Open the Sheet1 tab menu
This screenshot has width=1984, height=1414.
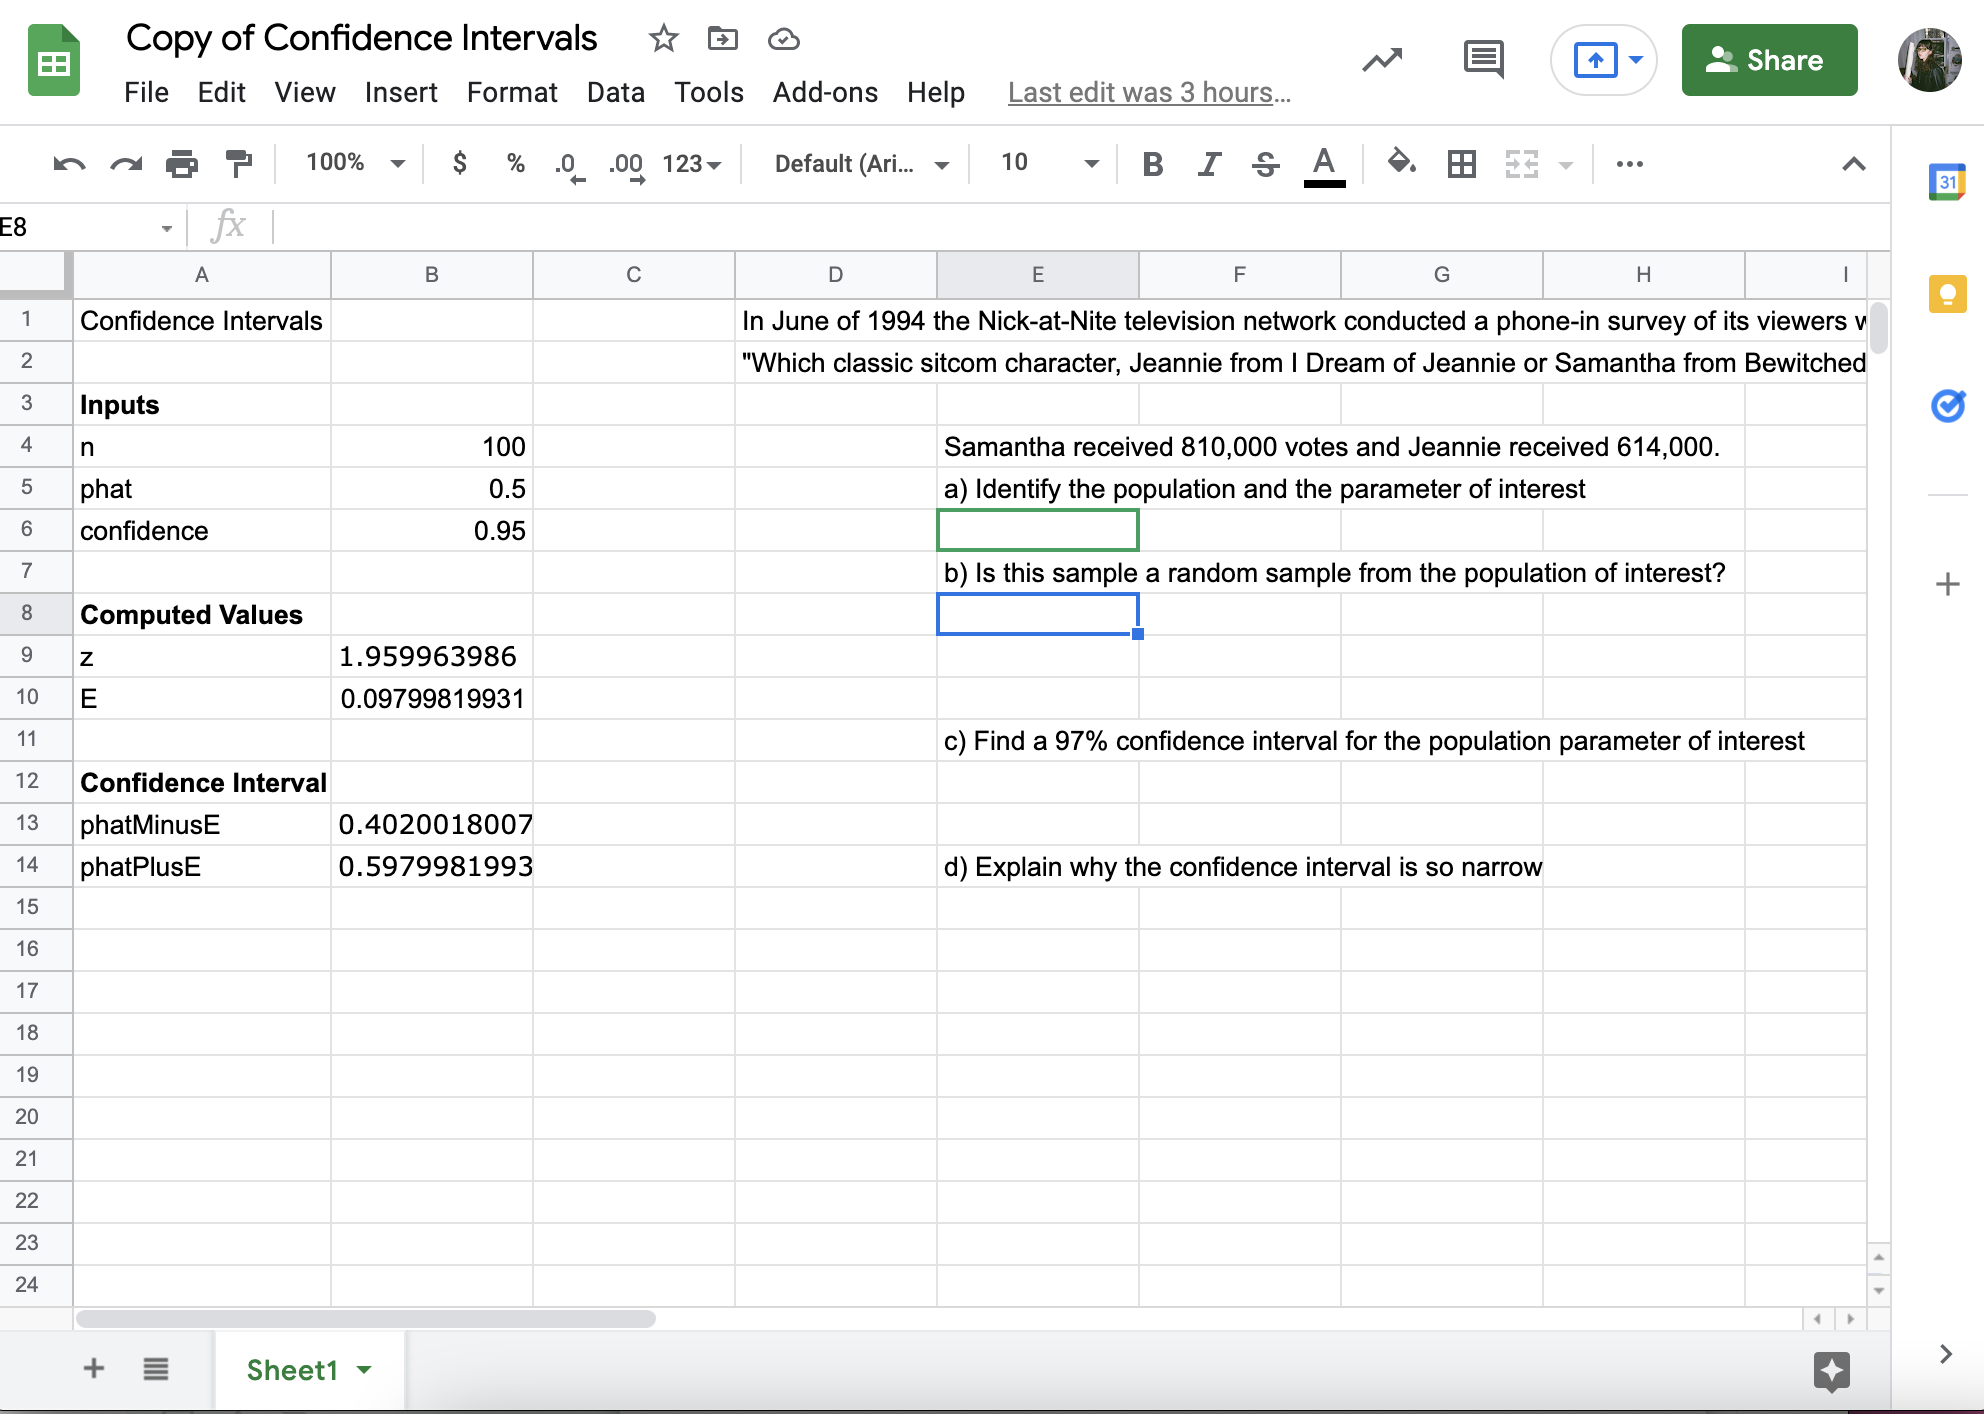point(364,1369)
